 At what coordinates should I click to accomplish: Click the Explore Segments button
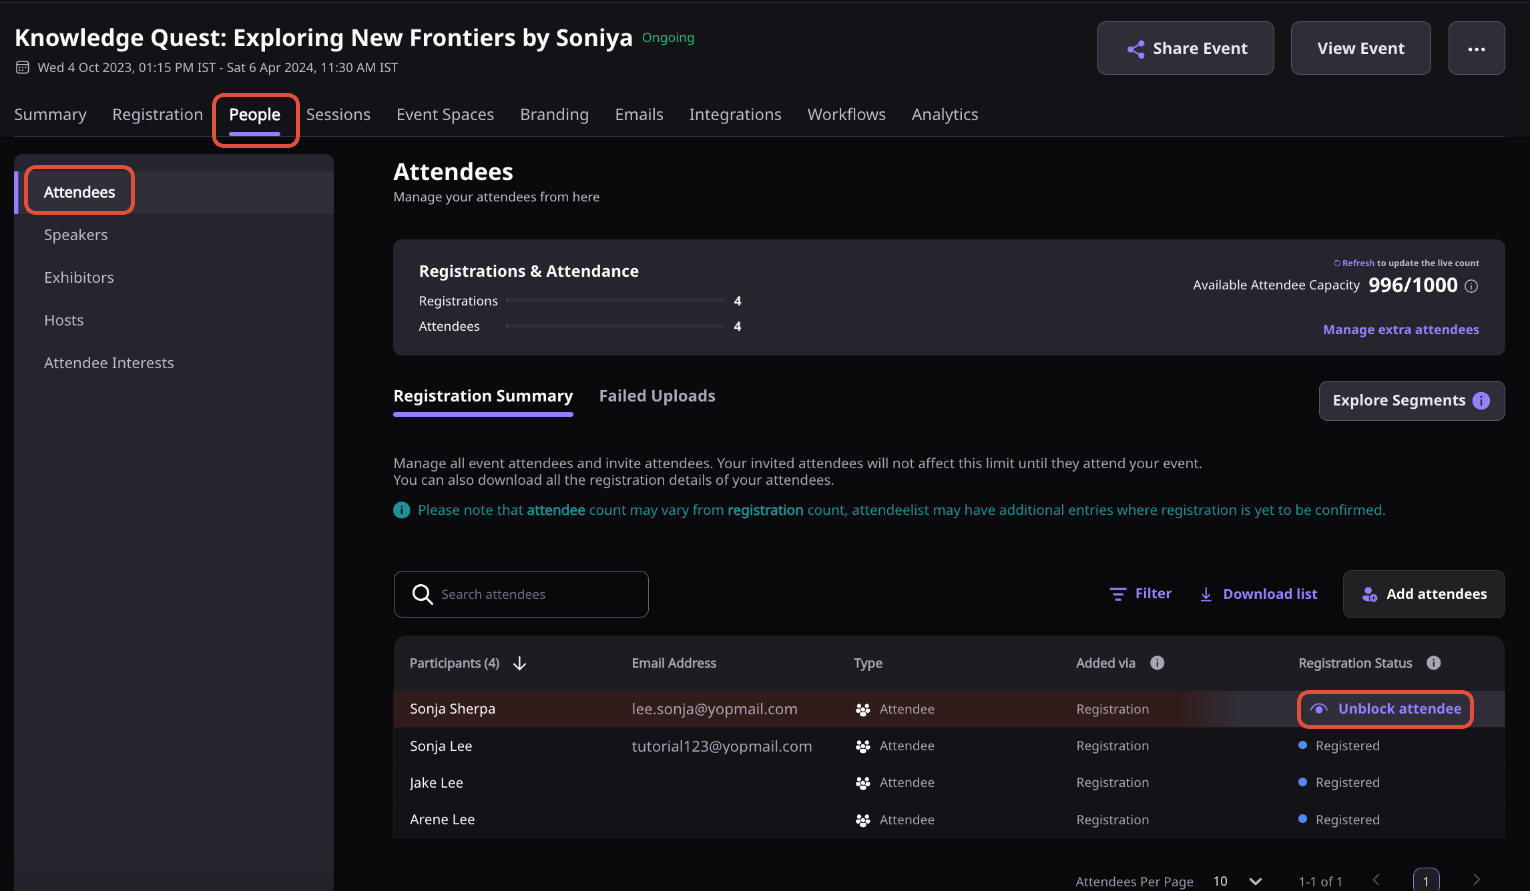1411,400
